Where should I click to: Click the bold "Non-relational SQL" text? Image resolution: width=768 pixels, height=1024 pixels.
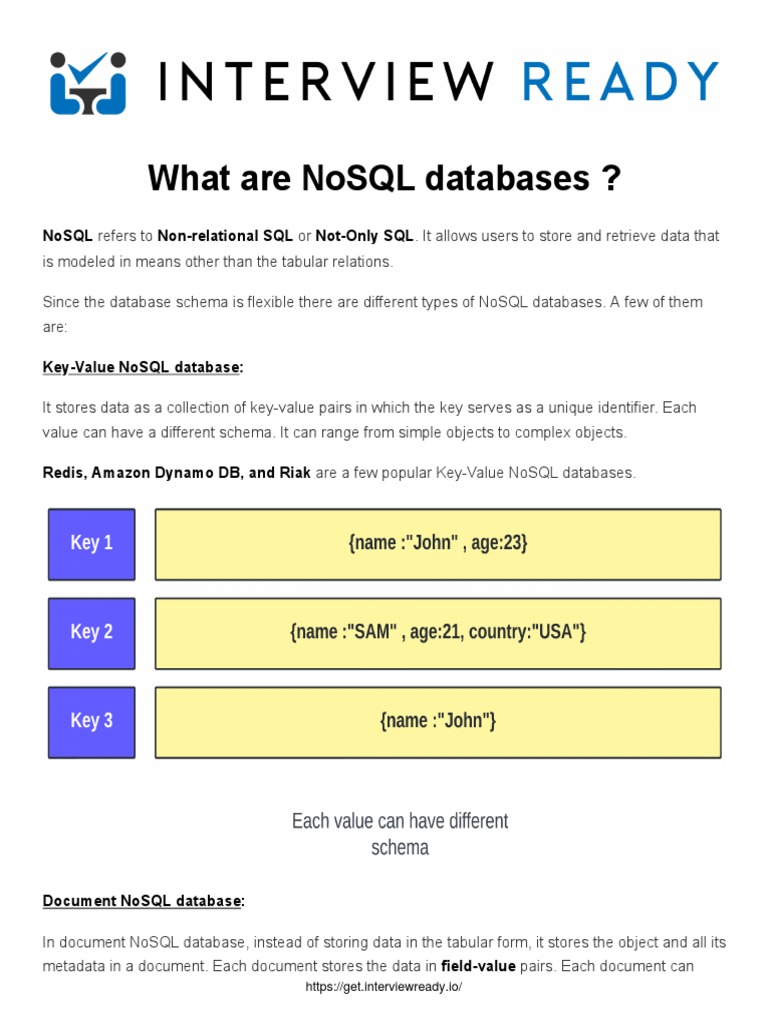tap(225, 237)
